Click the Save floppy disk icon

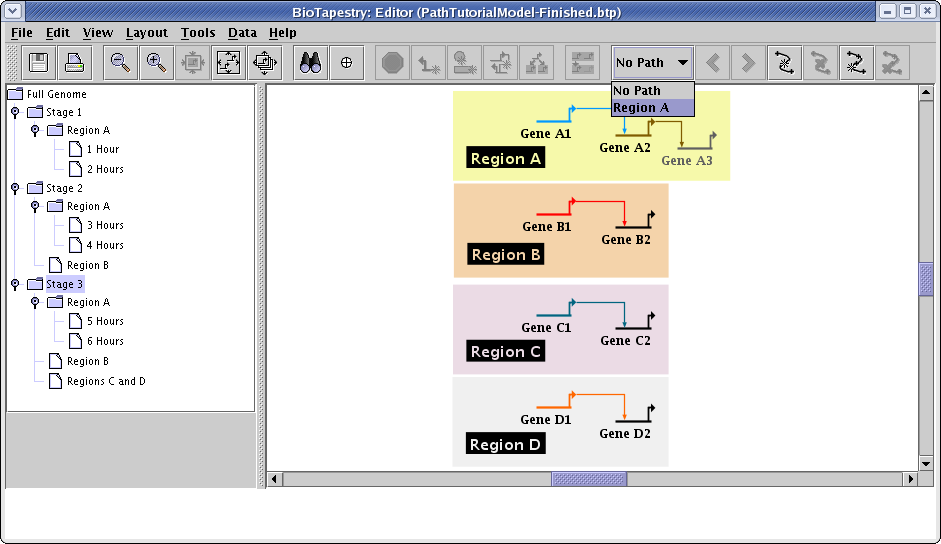coord(39,63)
